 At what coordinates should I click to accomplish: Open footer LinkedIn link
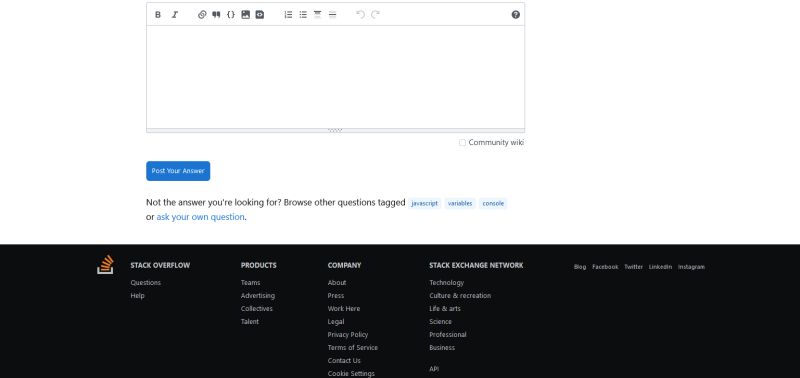(x=660, y=267)
